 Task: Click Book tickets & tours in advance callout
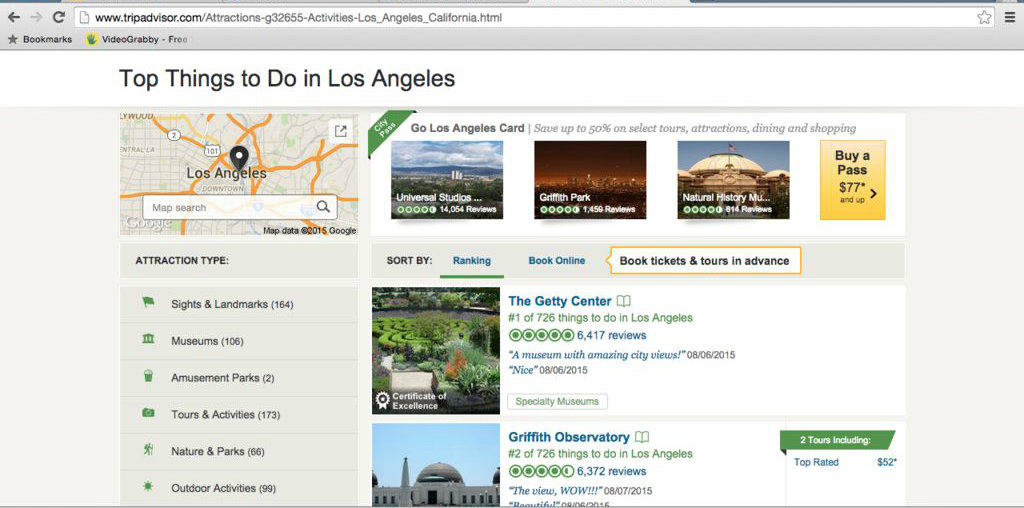705,261
